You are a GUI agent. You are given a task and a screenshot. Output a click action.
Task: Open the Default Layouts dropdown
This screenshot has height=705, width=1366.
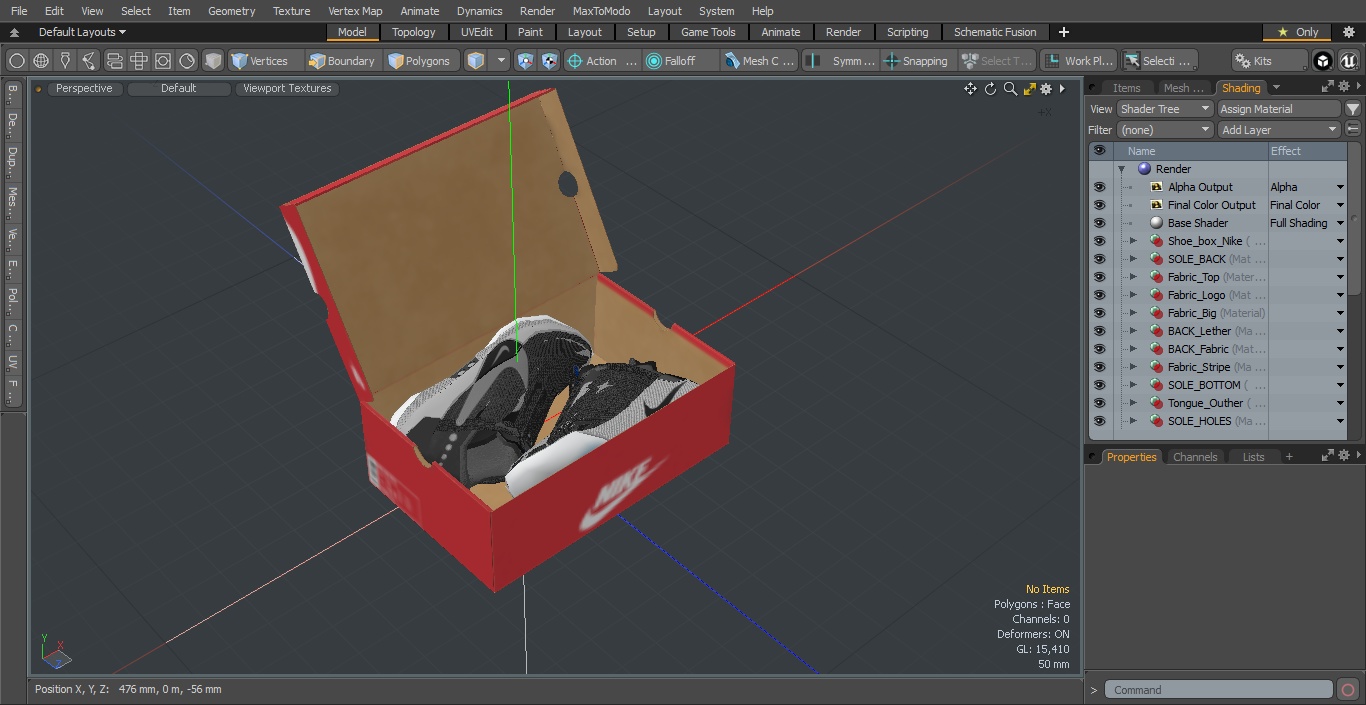click(x=82, y=32)
